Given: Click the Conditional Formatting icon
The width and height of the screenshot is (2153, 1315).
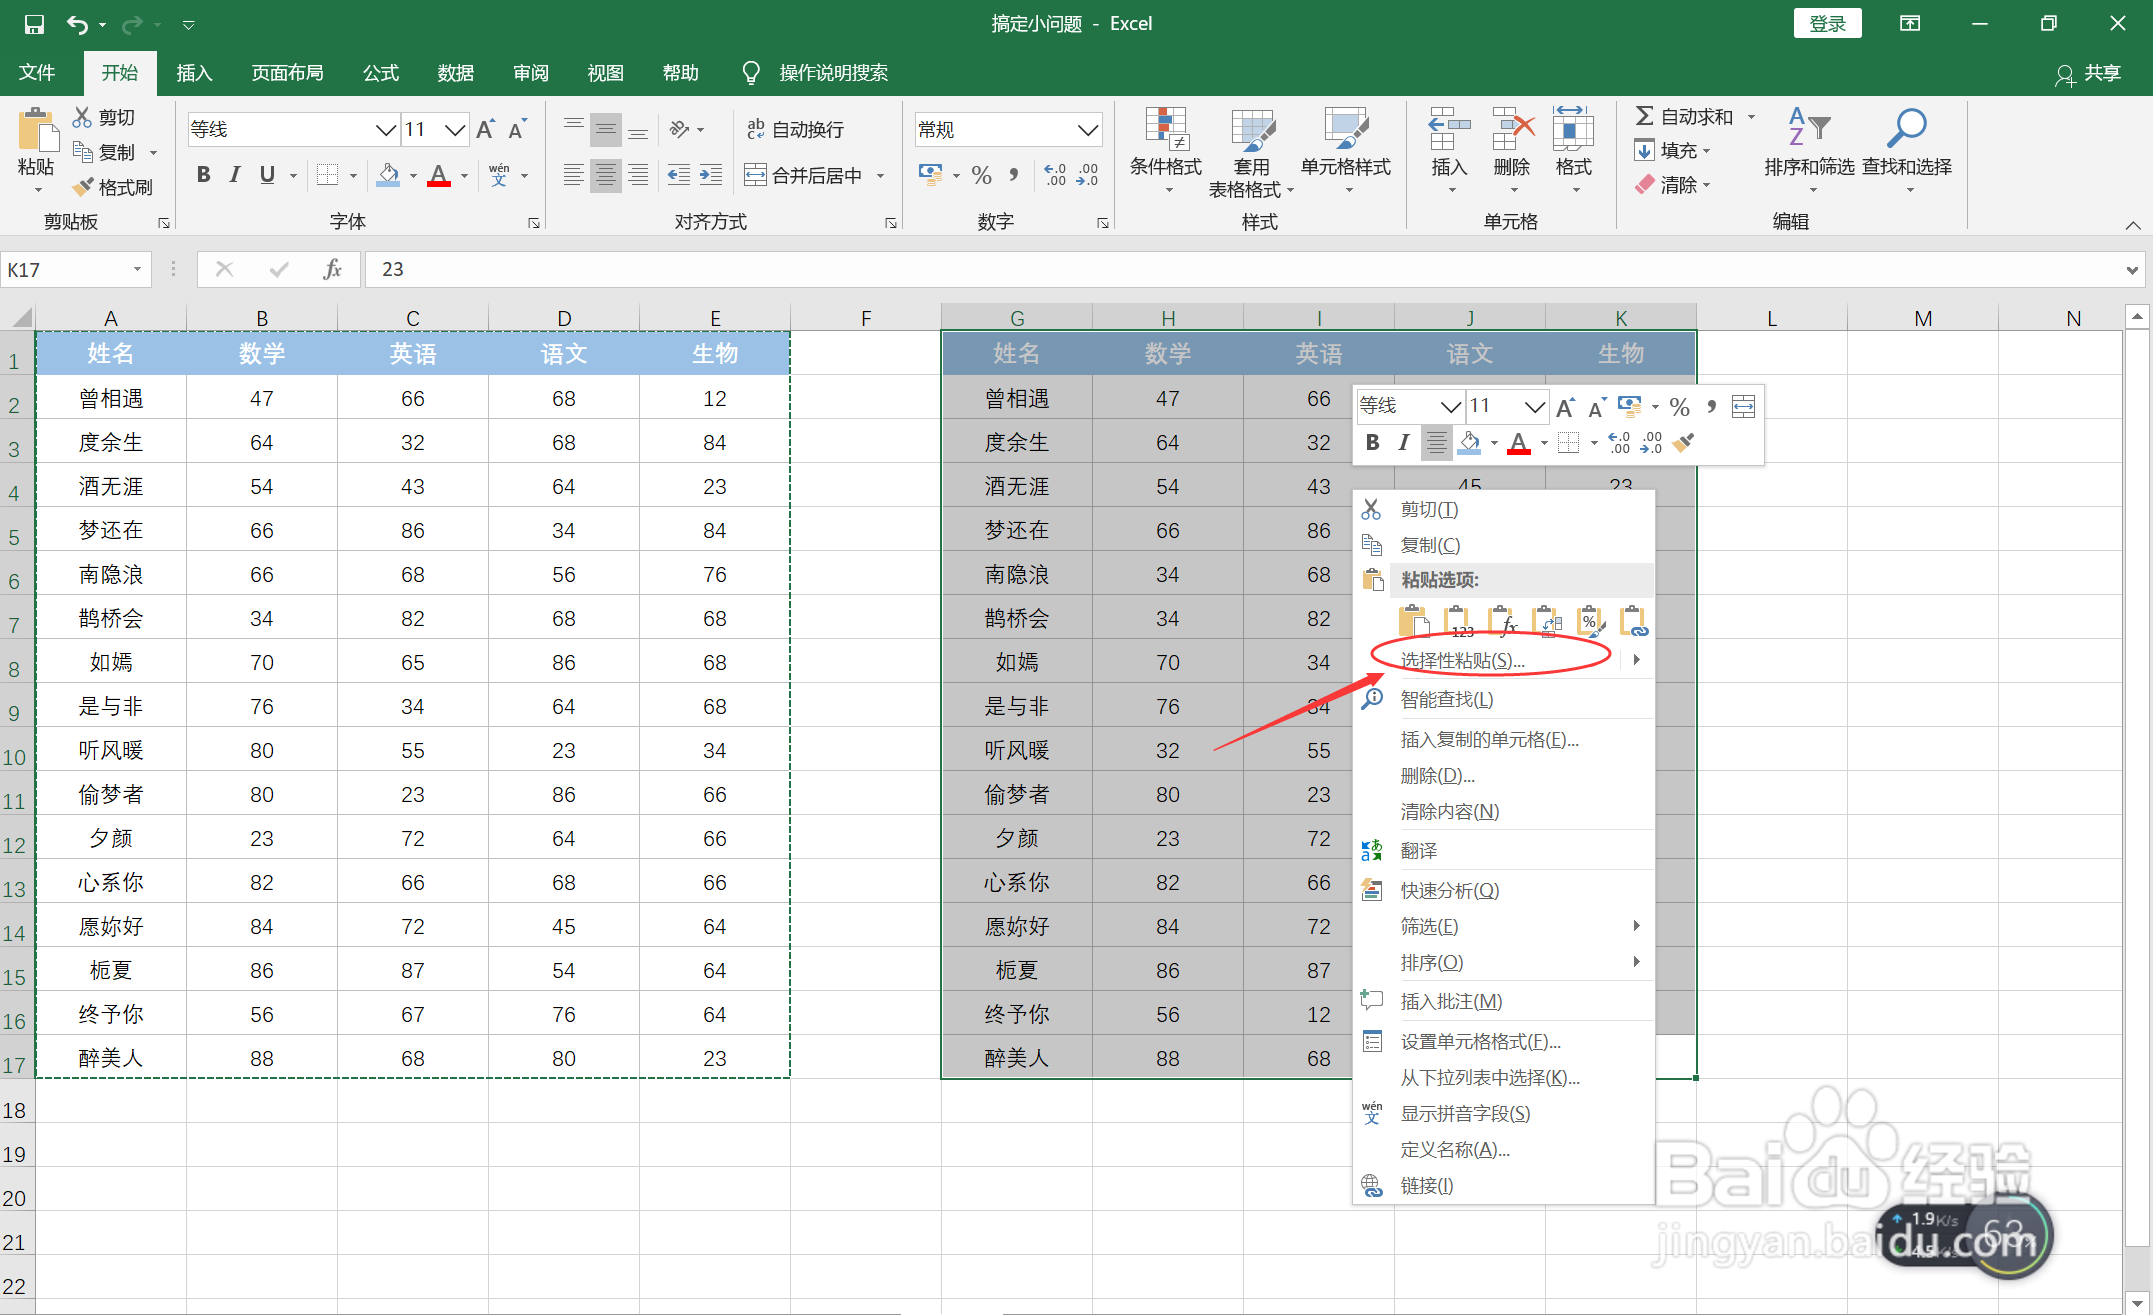Looking at the screenshot, I should (1166, 130).
